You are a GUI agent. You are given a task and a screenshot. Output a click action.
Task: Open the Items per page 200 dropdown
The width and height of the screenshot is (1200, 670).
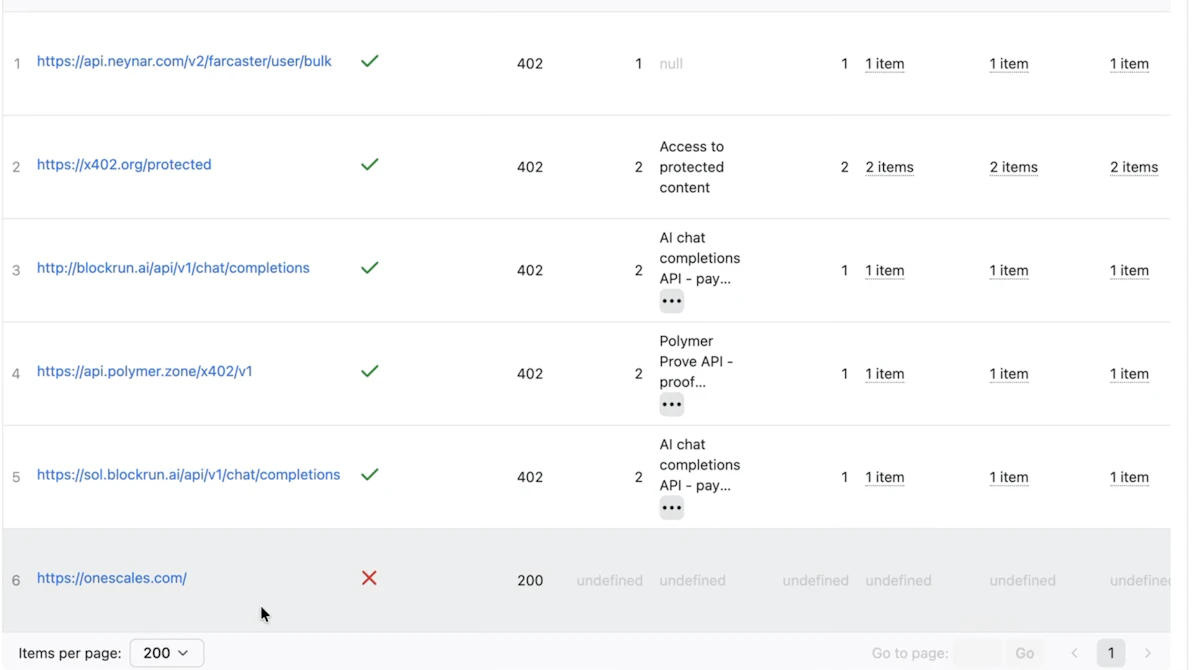click(x=167, y=653)
